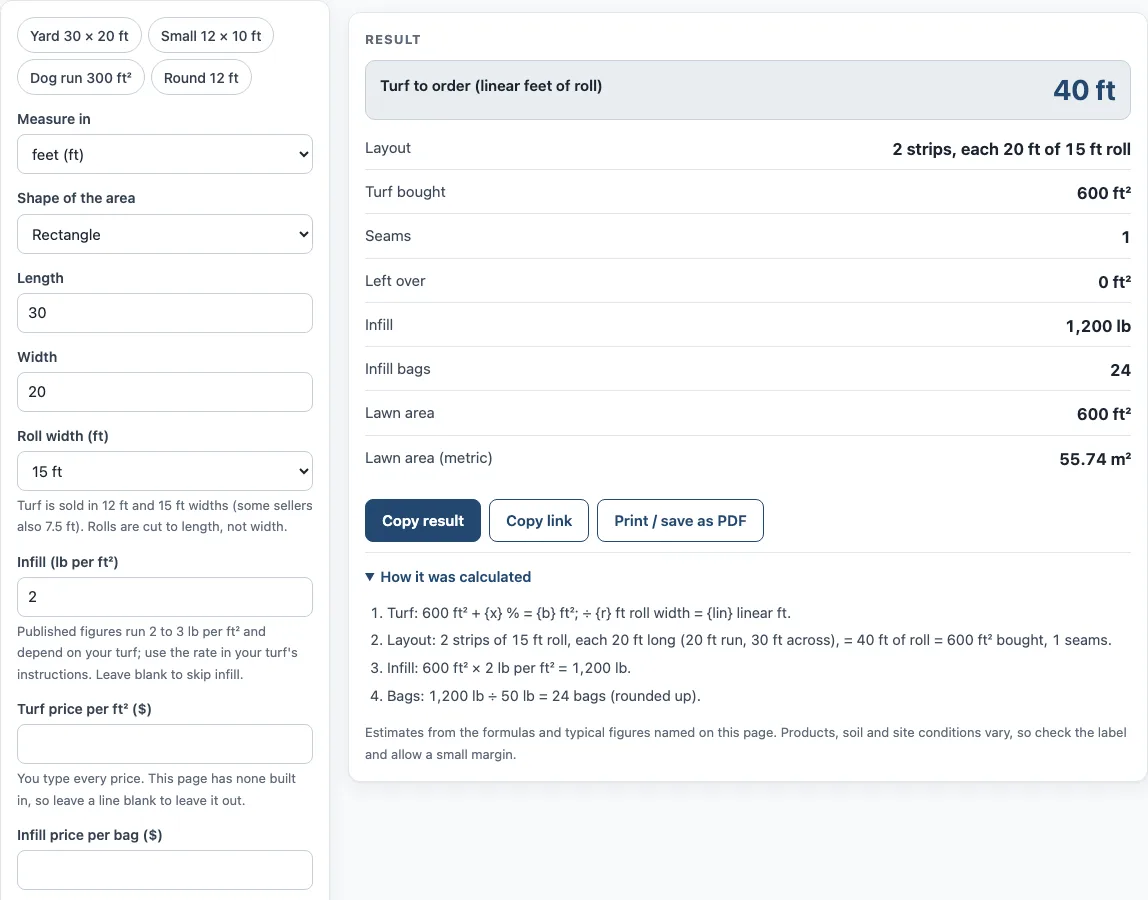Click the Infill lb per ft² field

pyautogui.click(x=165, y=597)
